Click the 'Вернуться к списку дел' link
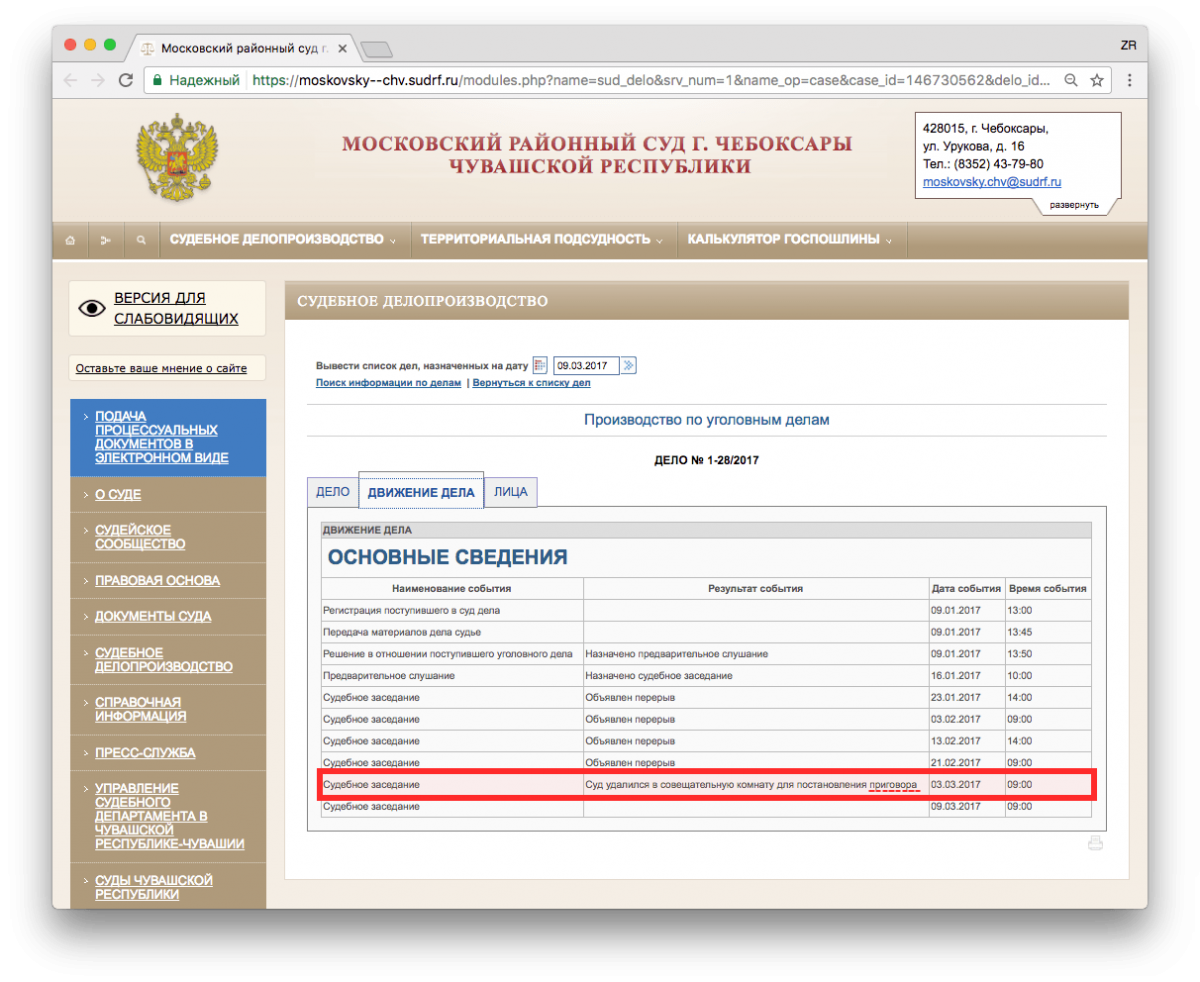 tap(531, 383)
